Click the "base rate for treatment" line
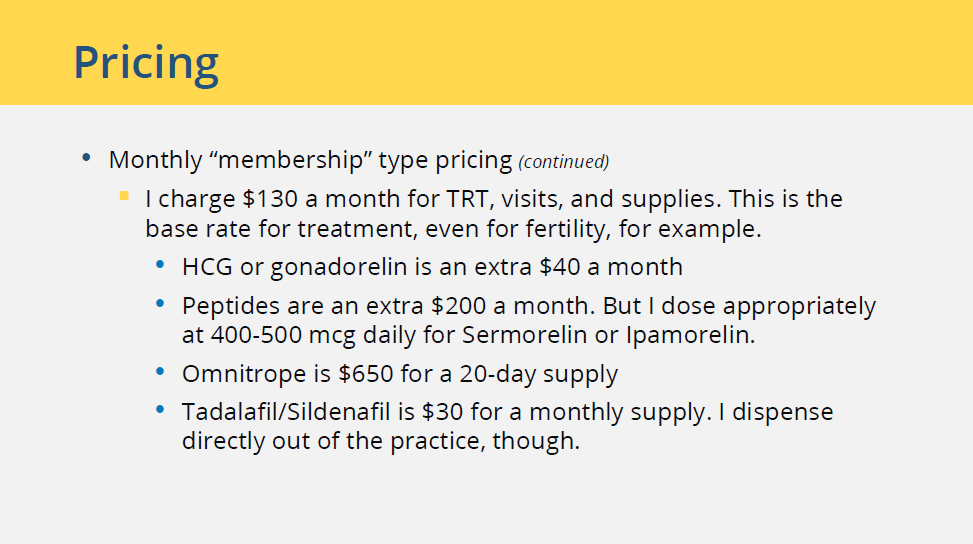Screen dimensions: 973x544 click(x=453, y=229)
